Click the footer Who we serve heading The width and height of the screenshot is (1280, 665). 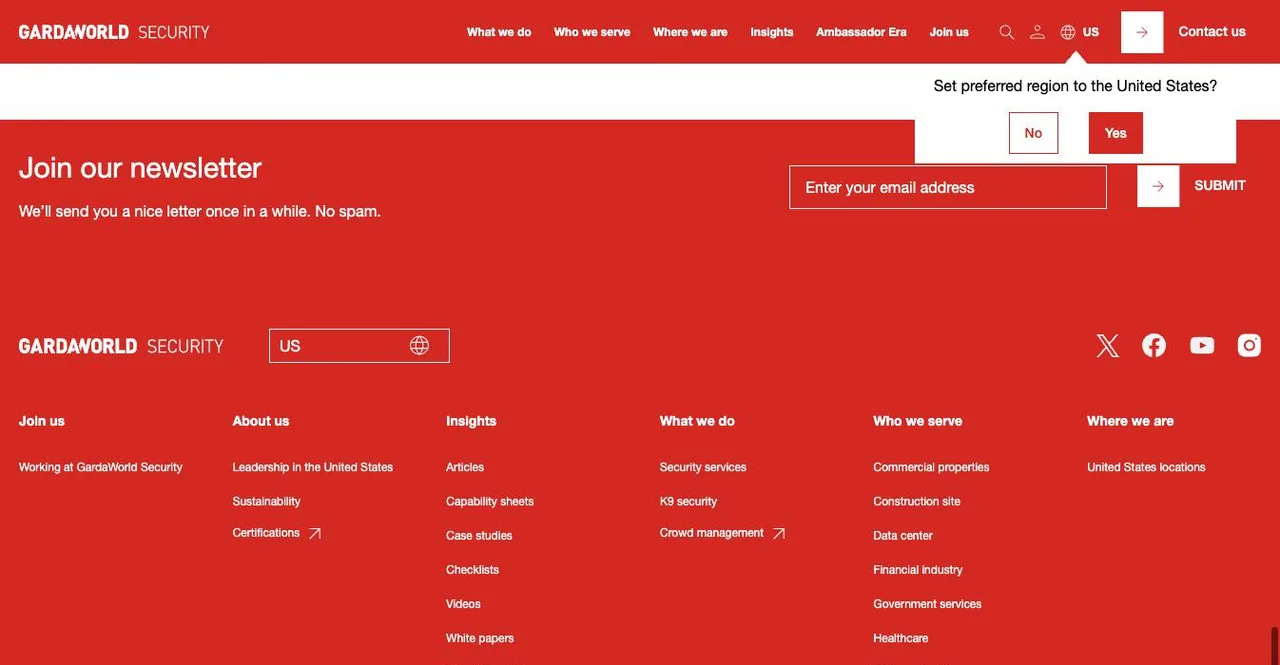[x=918, y=421]
